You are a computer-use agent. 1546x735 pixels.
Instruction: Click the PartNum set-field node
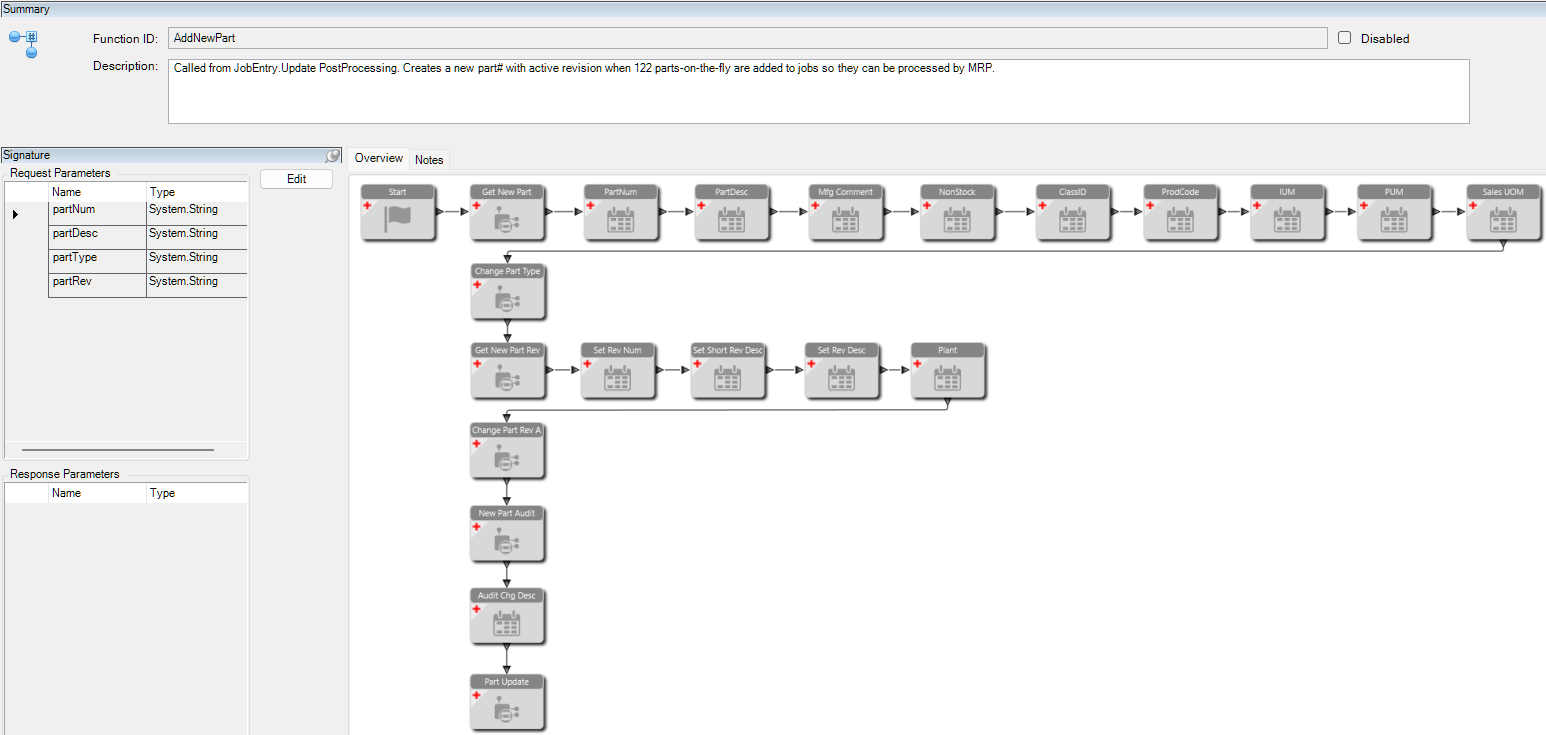click(621, 212)
